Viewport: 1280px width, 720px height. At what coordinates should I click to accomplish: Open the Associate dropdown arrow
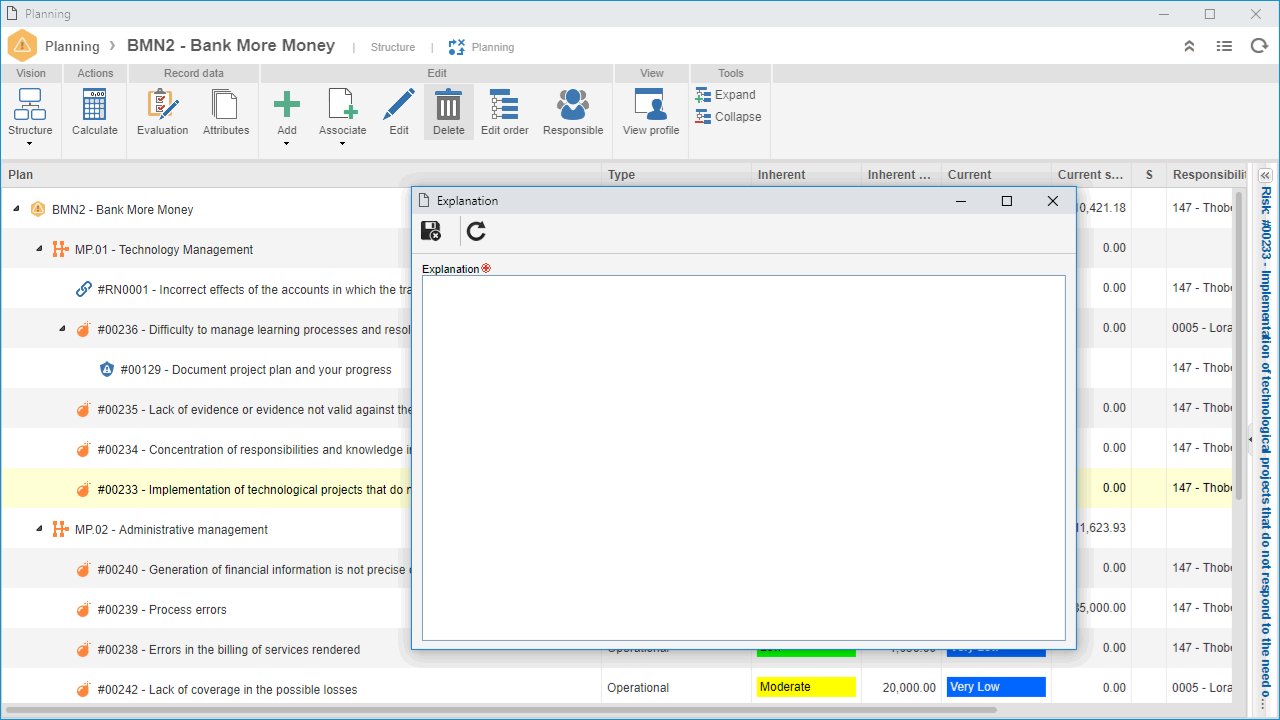(342, 144)
